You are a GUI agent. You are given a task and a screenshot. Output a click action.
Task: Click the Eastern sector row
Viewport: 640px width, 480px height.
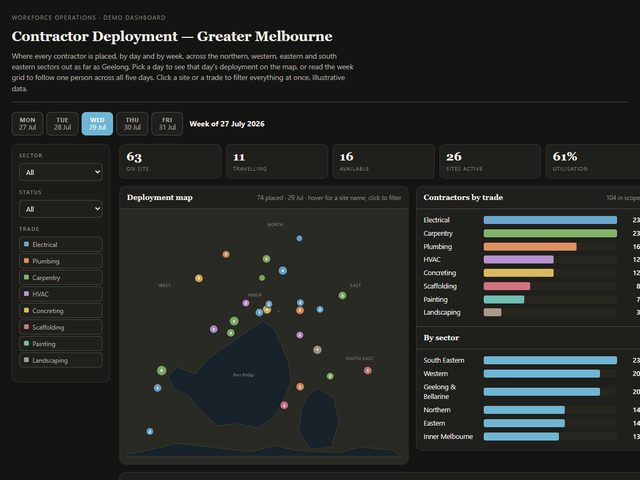pos(531,423)
